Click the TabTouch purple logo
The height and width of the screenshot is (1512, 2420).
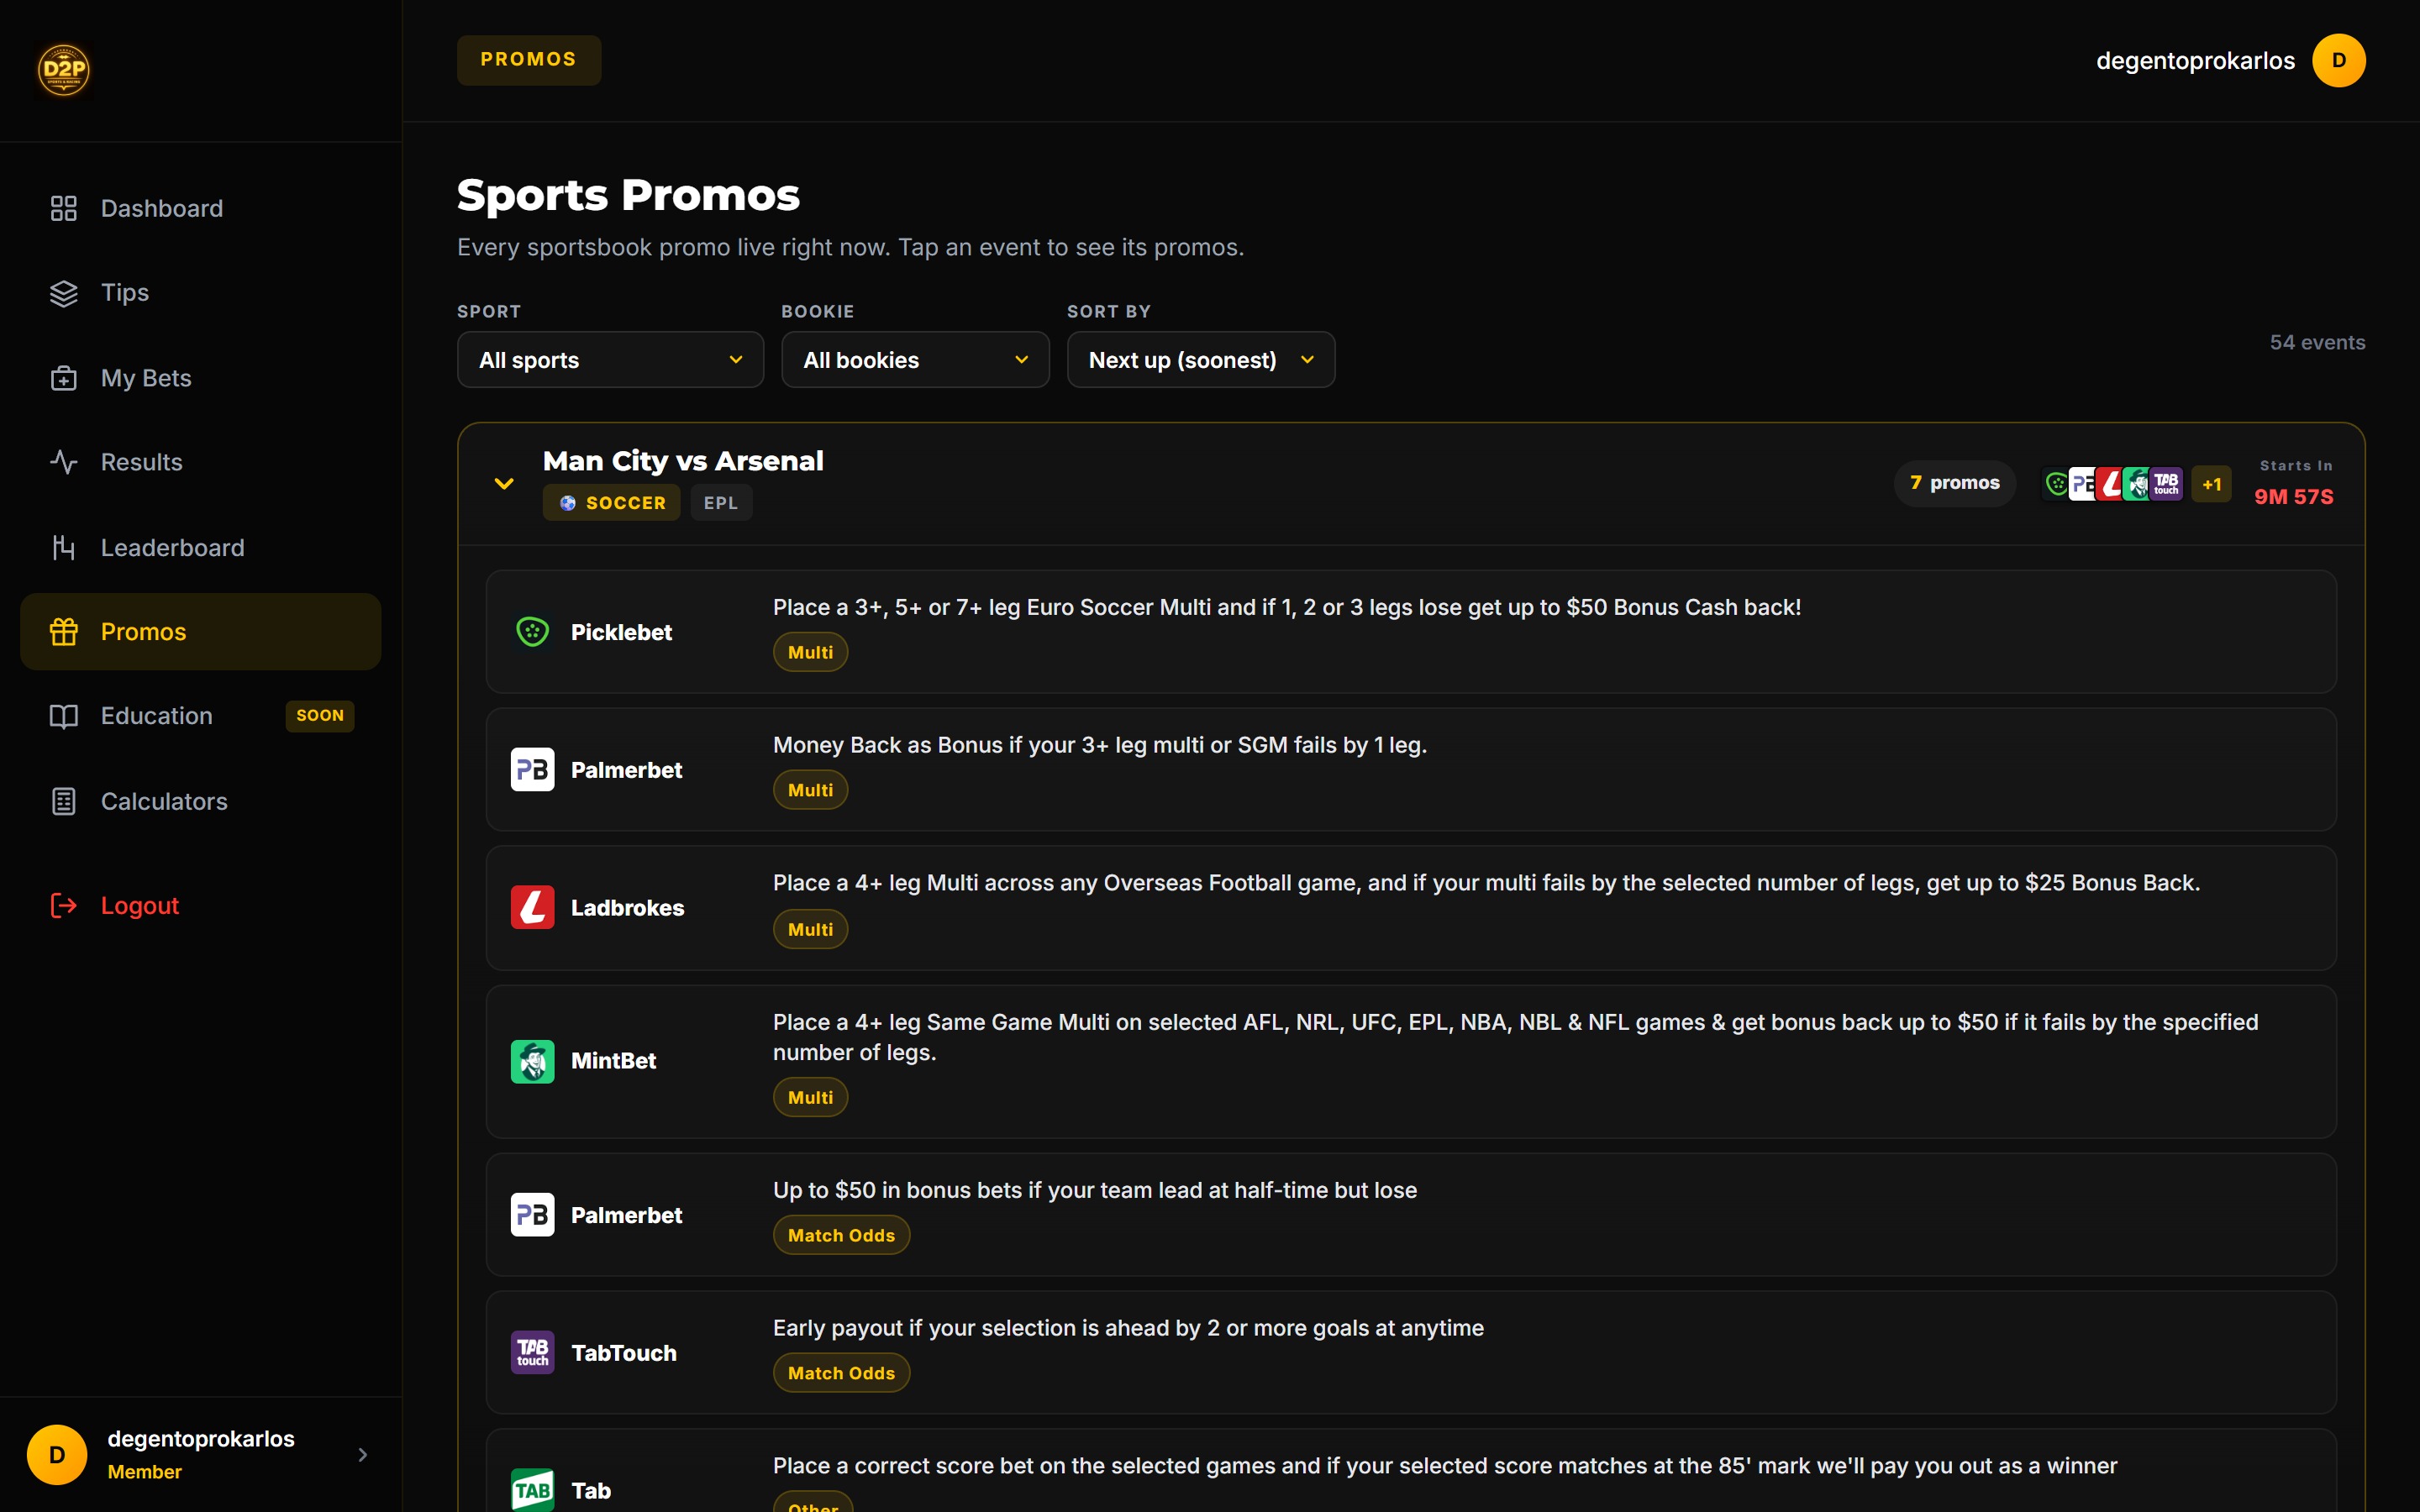click(x=533, y=1351)
